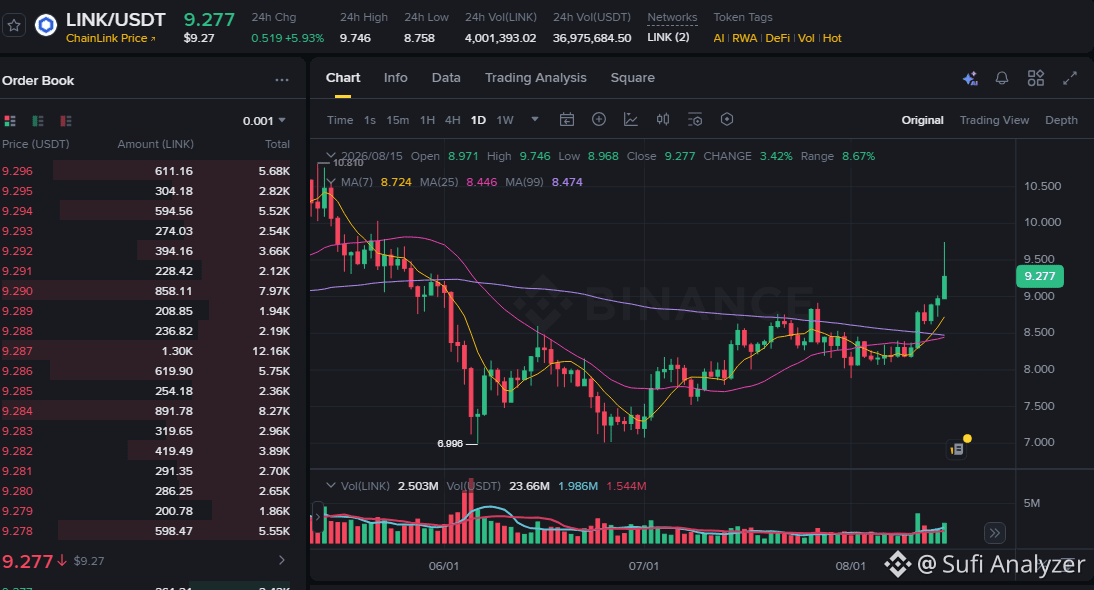Click the 9.277 current price axis label
The width and height of the screenshot is (1094, 590).
[x=1040, y=276]
